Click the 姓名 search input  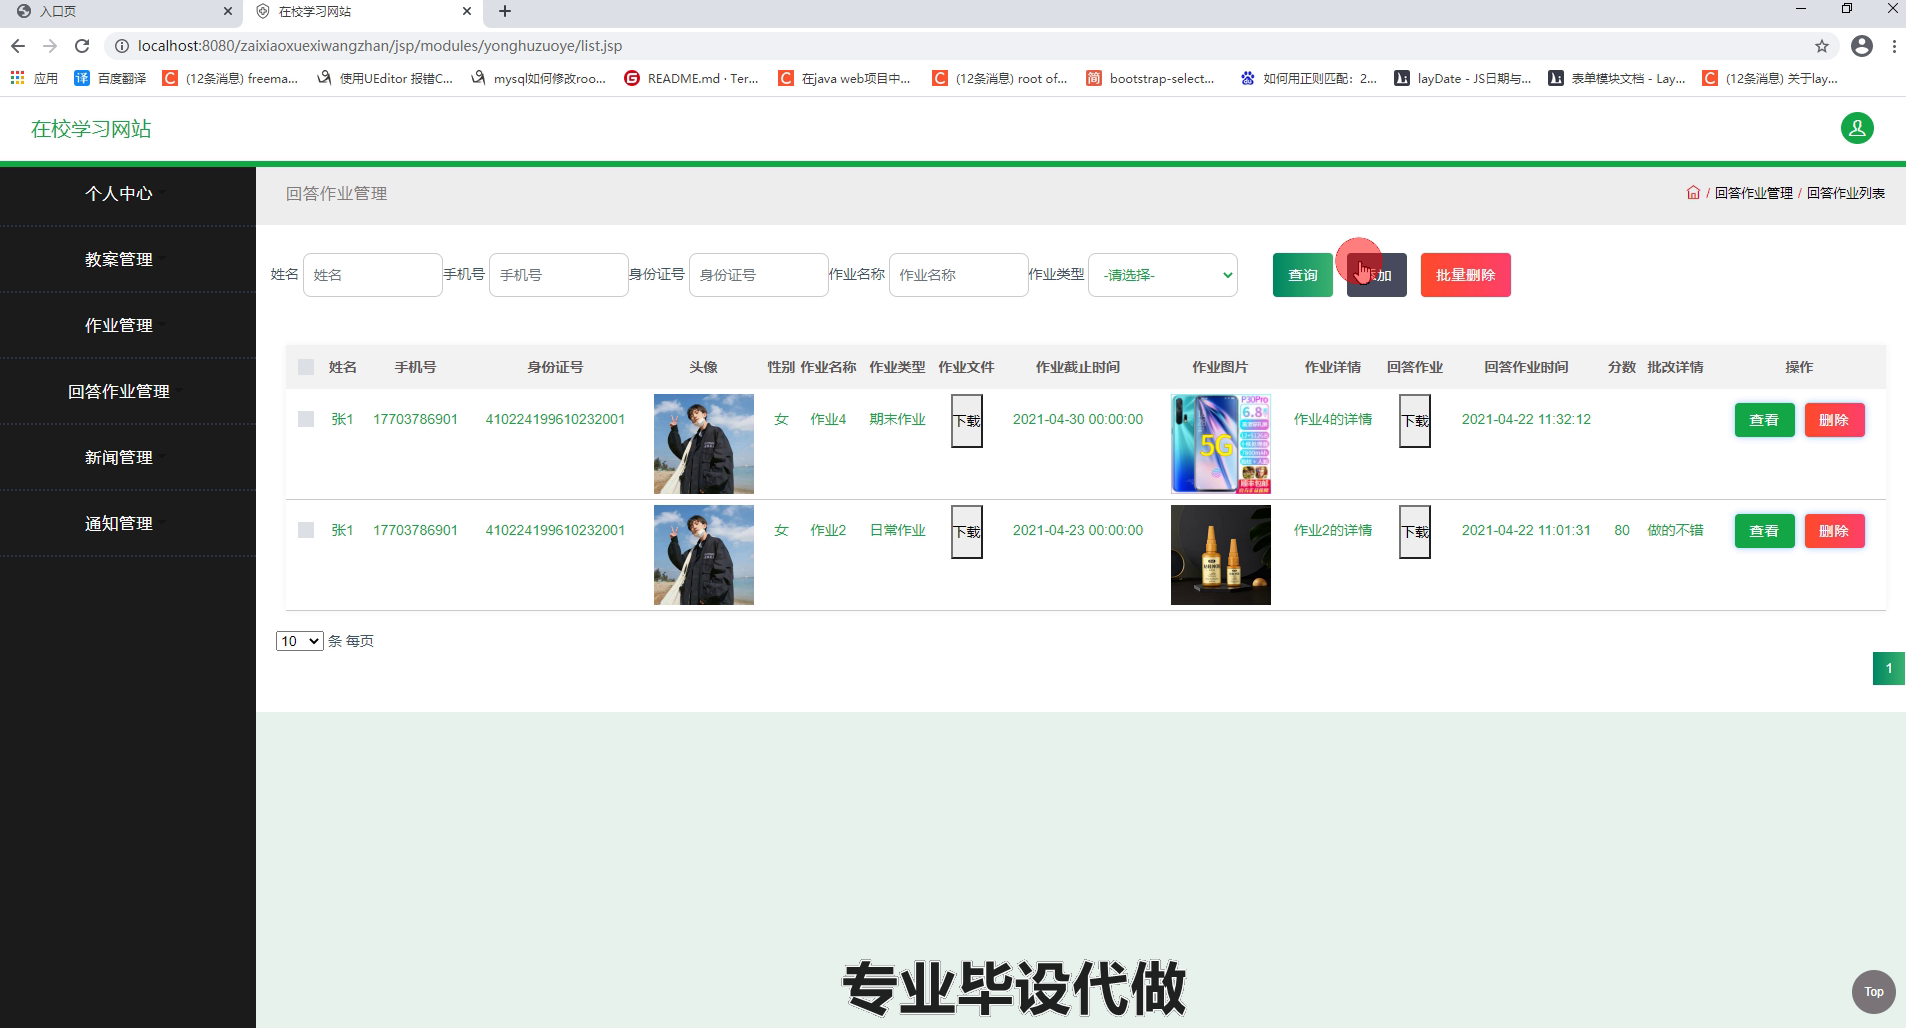tap(373, 275)
